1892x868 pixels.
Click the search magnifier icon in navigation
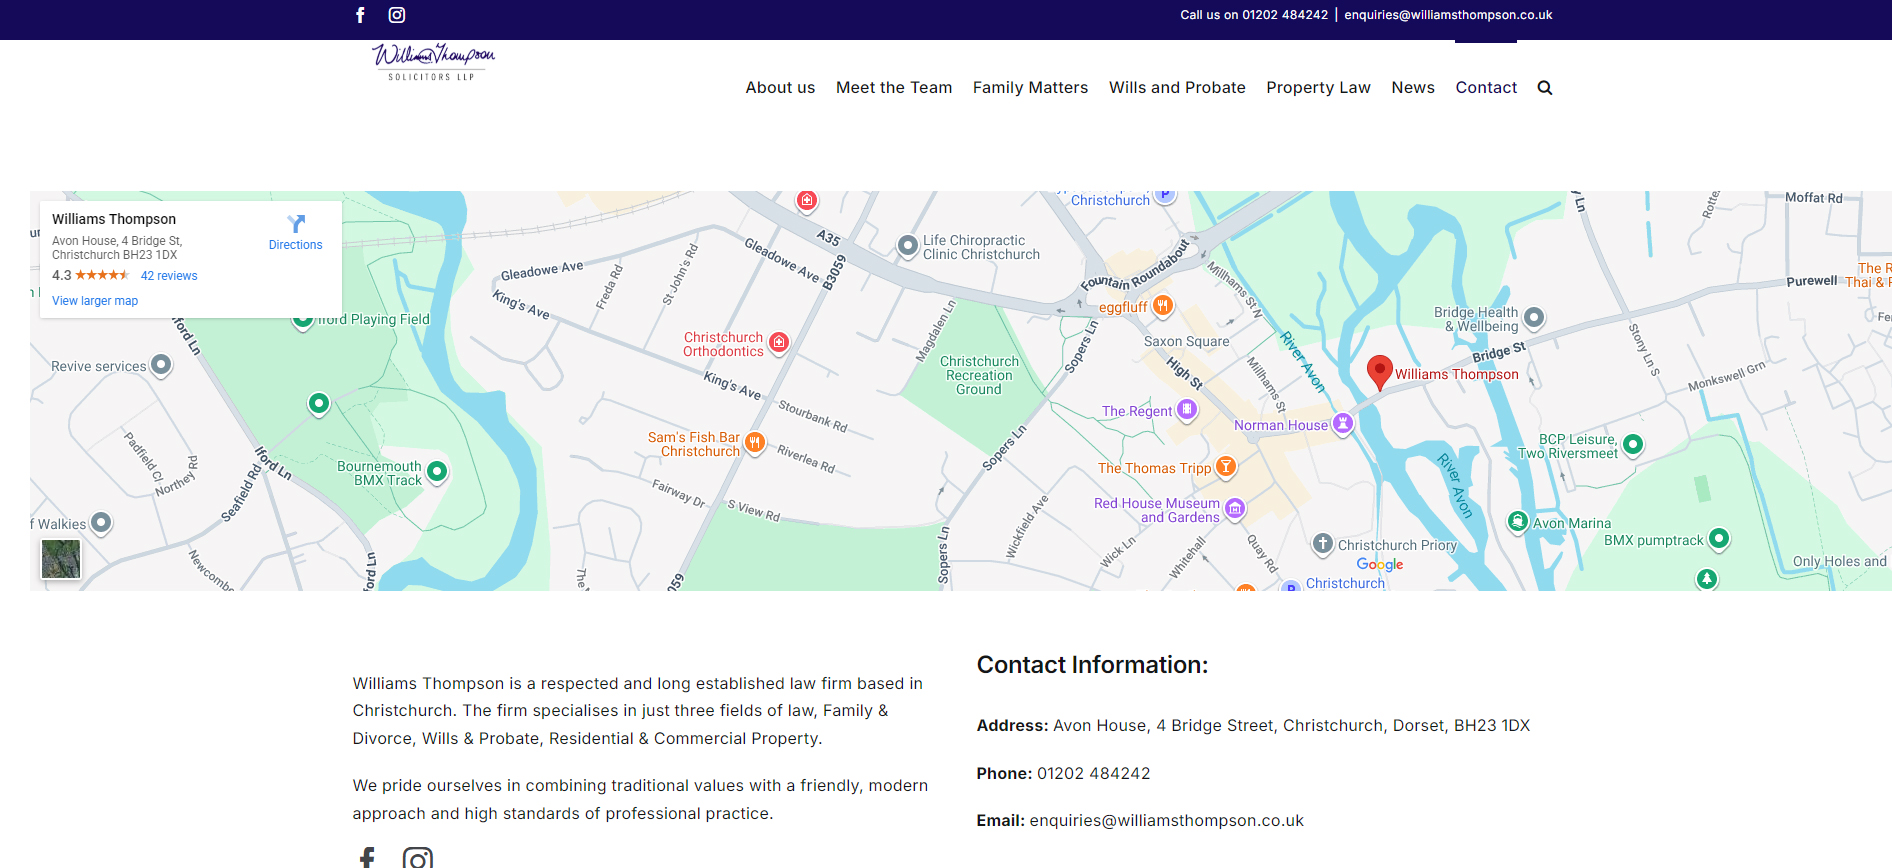tap(1545, 88)
